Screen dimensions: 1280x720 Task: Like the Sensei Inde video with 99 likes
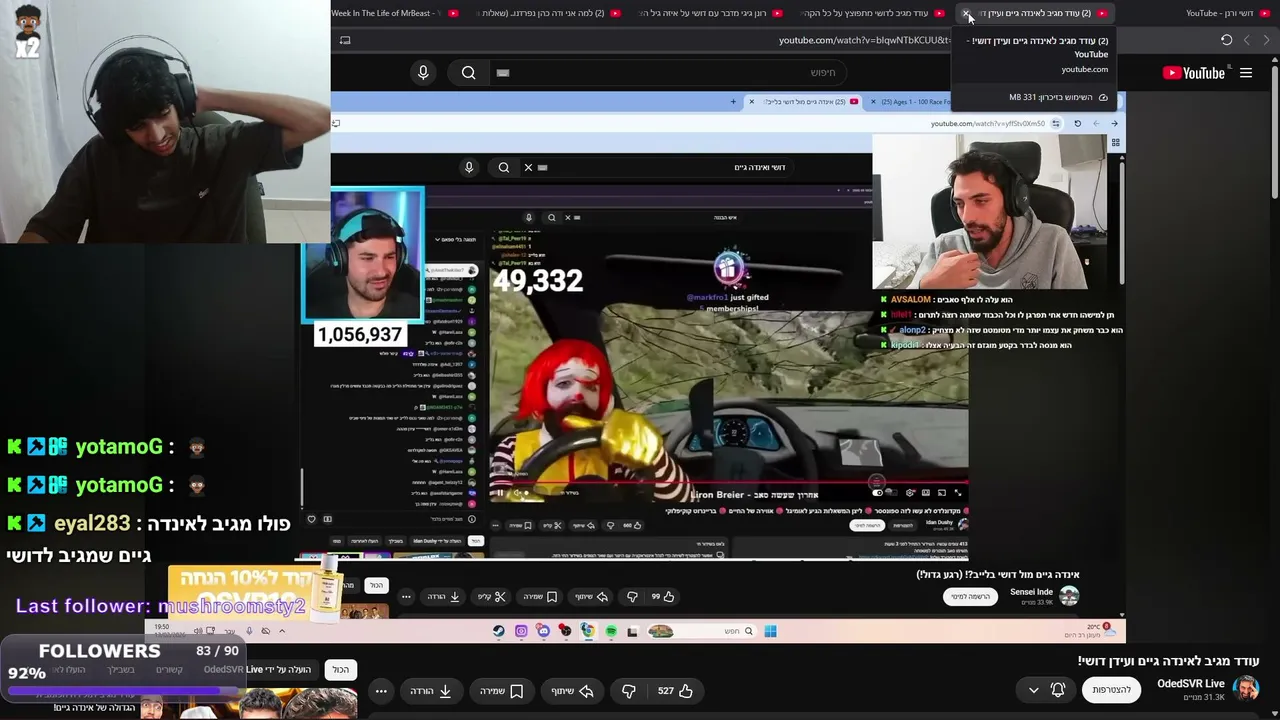pos(663,596)
